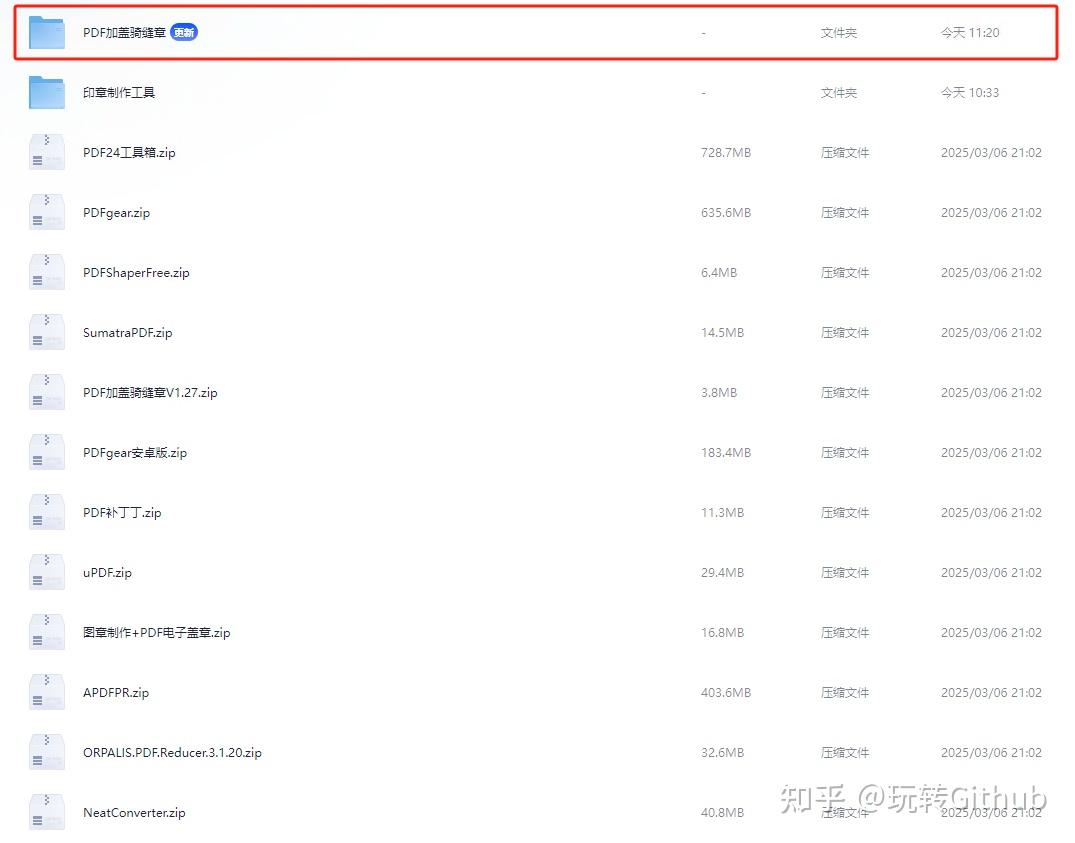1075x843 pixels.
Task: Click the 16.8MB size value
Action: click(722, 632)
